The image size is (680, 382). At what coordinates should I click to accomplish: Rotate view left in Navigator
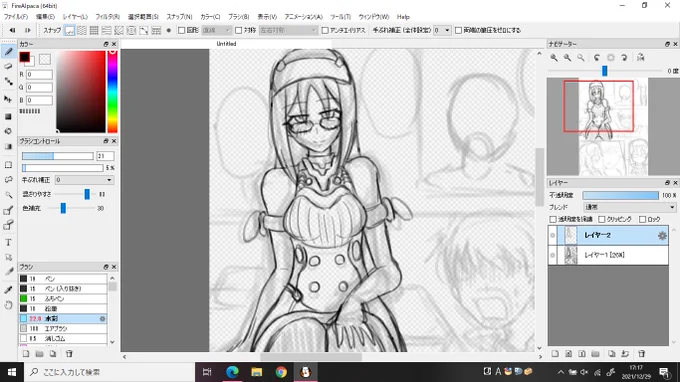click(597, 58)
